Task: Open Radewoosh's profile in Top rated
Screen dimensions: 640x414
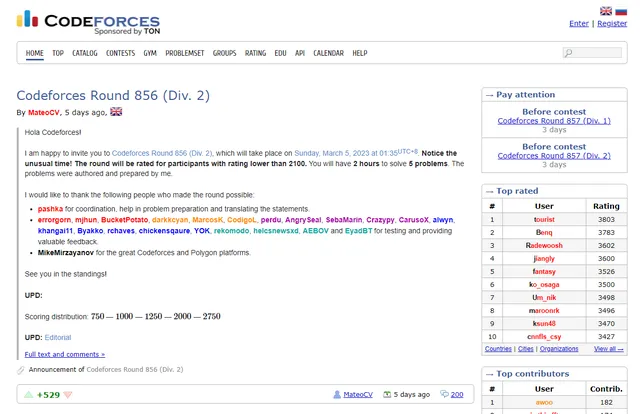Action: [544, 246]
